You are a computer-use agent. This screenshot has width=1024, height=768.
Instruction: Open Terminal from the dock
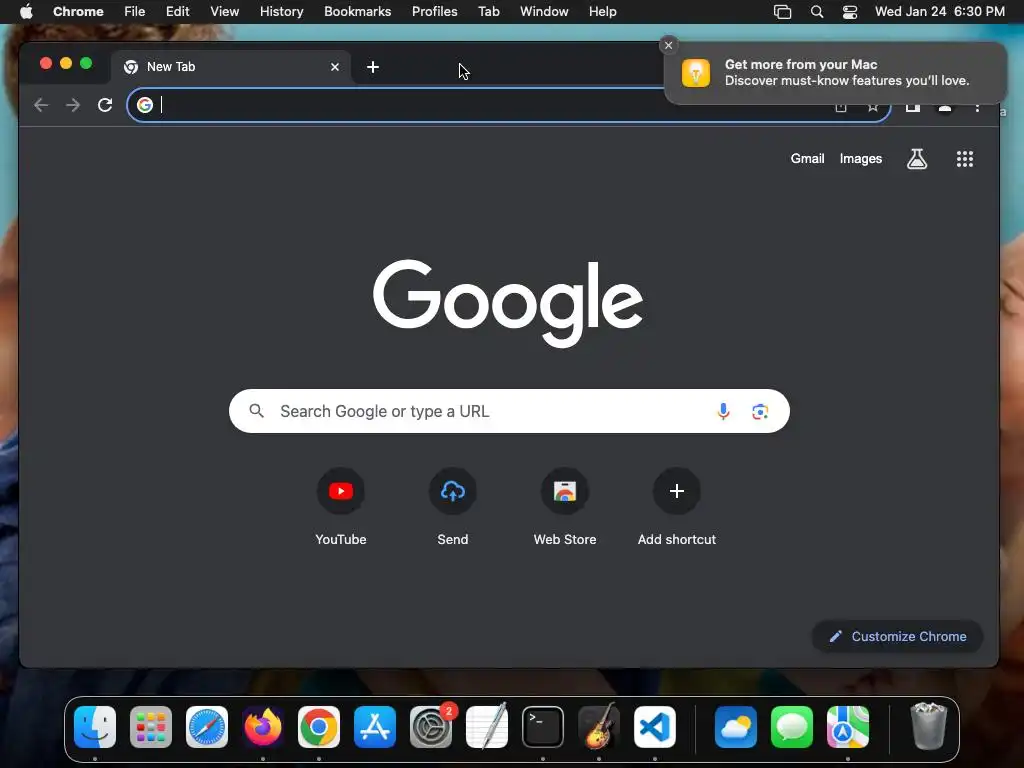point(543,727)
